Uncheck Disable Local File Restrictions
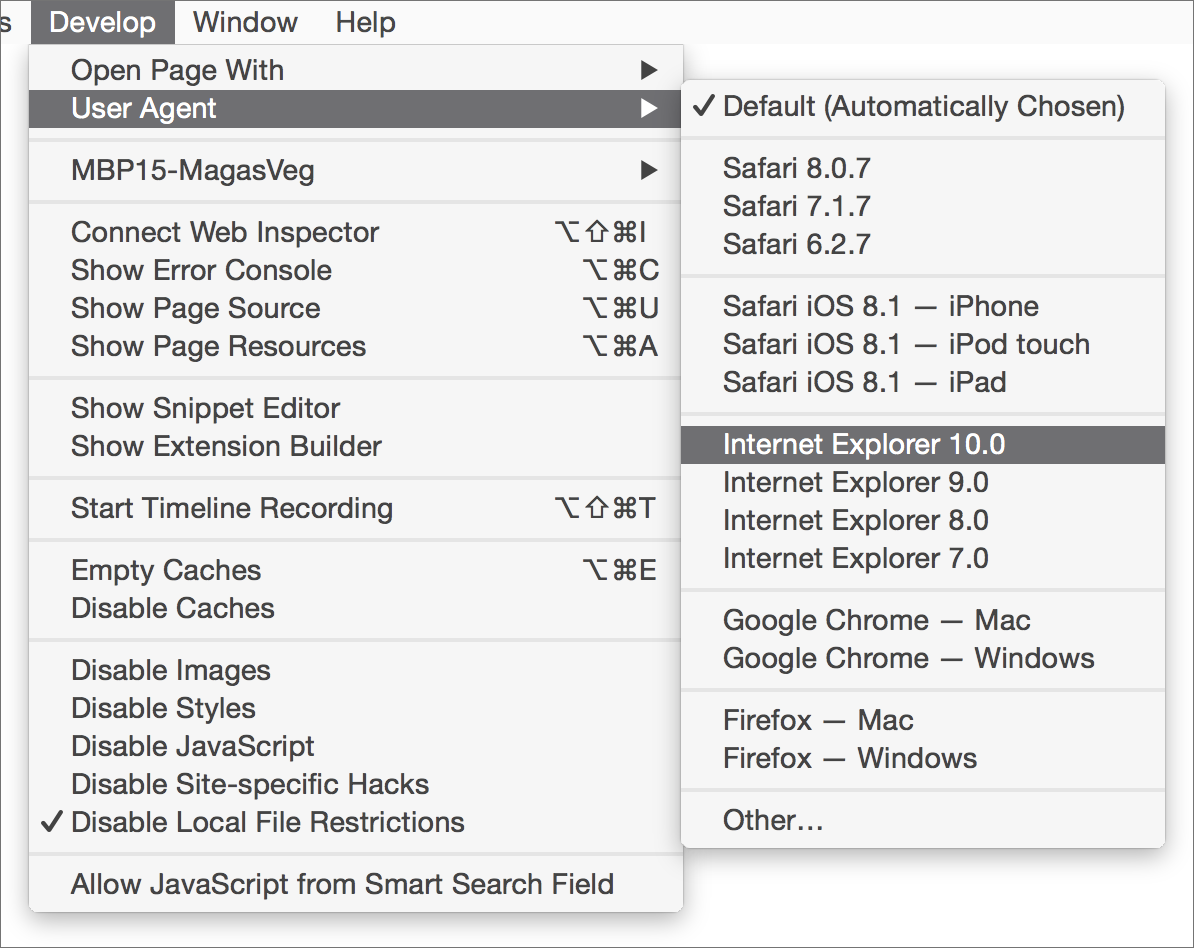 pyautogui.click(x=356, y=822)
